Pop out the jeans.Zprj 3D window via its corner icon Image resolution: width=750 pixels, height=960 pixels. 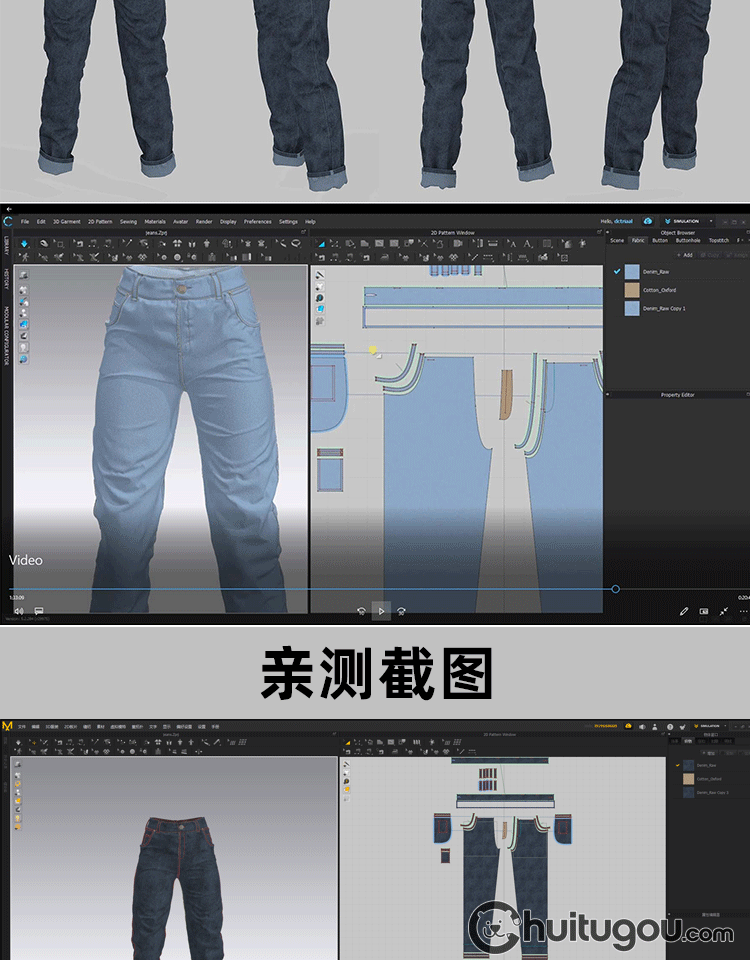(304, 233)
